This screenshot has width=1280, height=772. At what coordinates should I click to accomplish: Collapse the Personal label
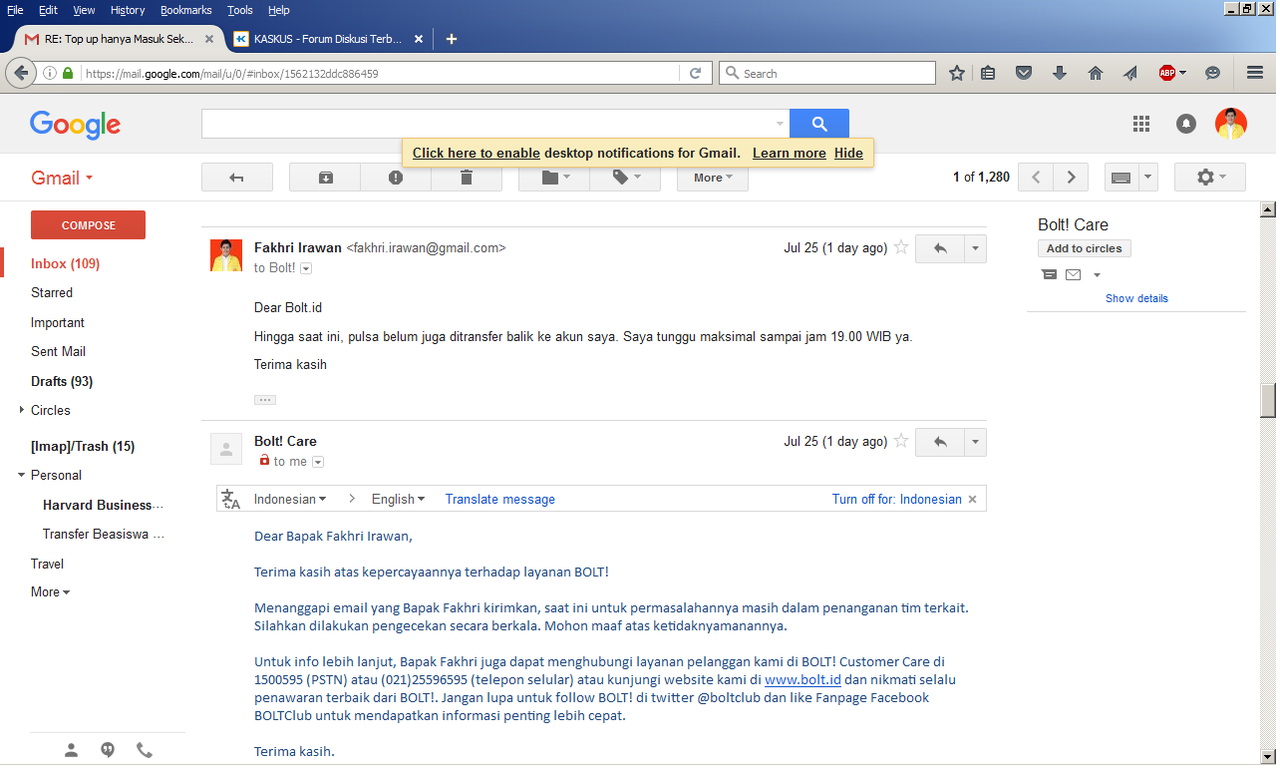point(22,475)
